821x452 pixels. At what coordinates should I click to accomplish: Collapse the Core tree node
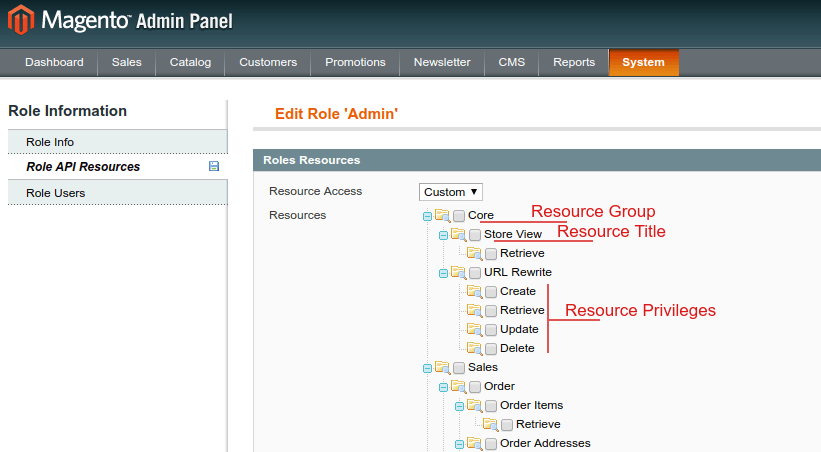[x=427, y=216]
